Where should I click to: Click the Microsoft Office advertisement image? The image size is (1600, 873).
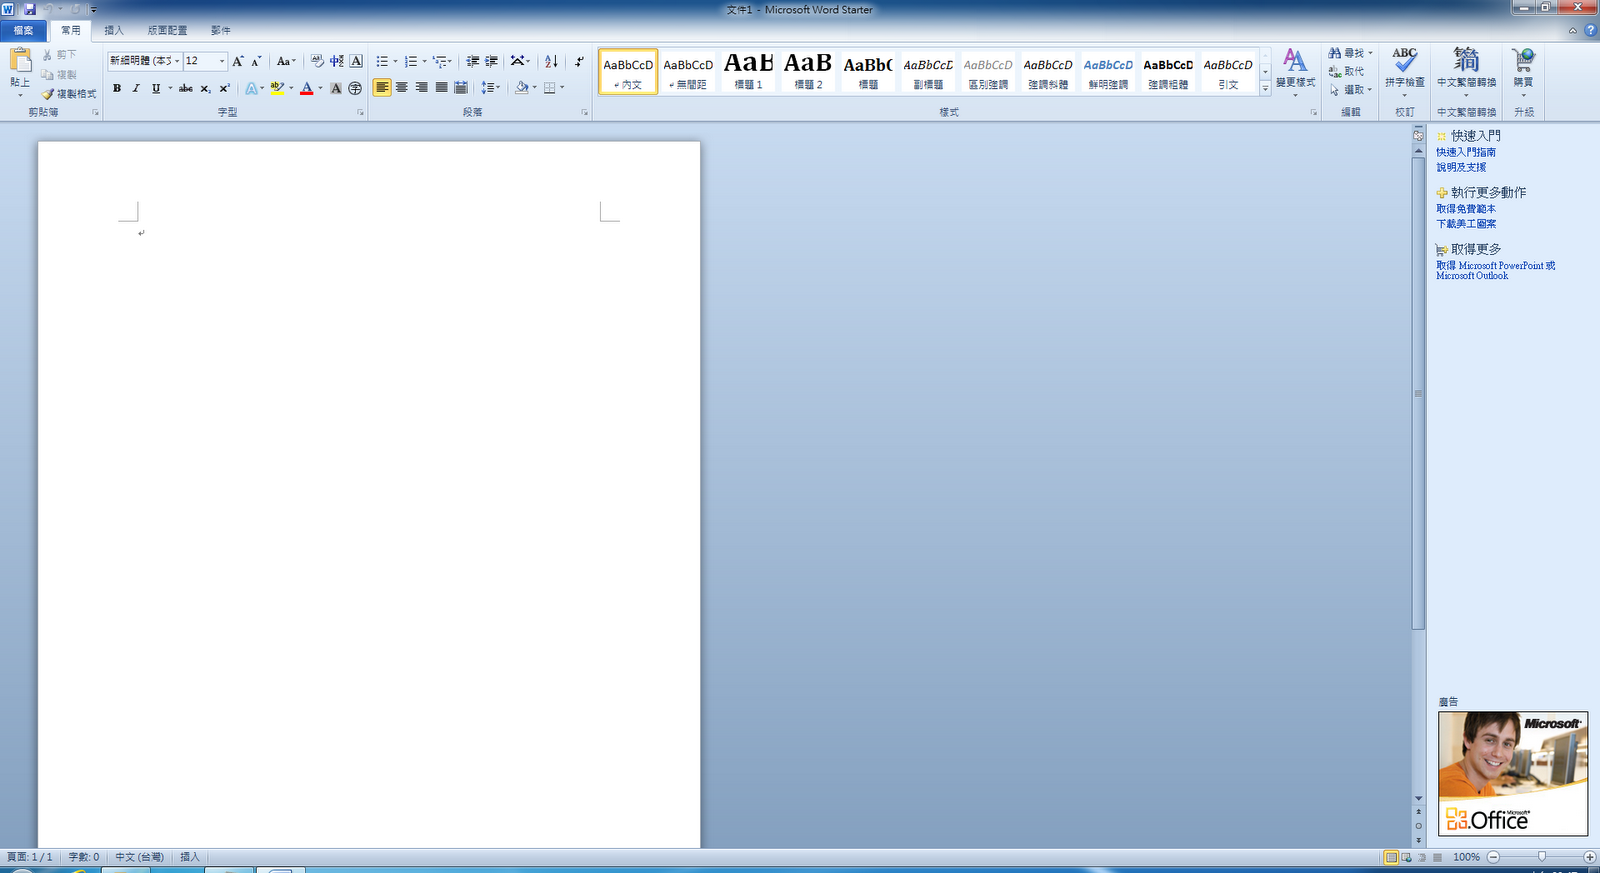coord(1513,773)
